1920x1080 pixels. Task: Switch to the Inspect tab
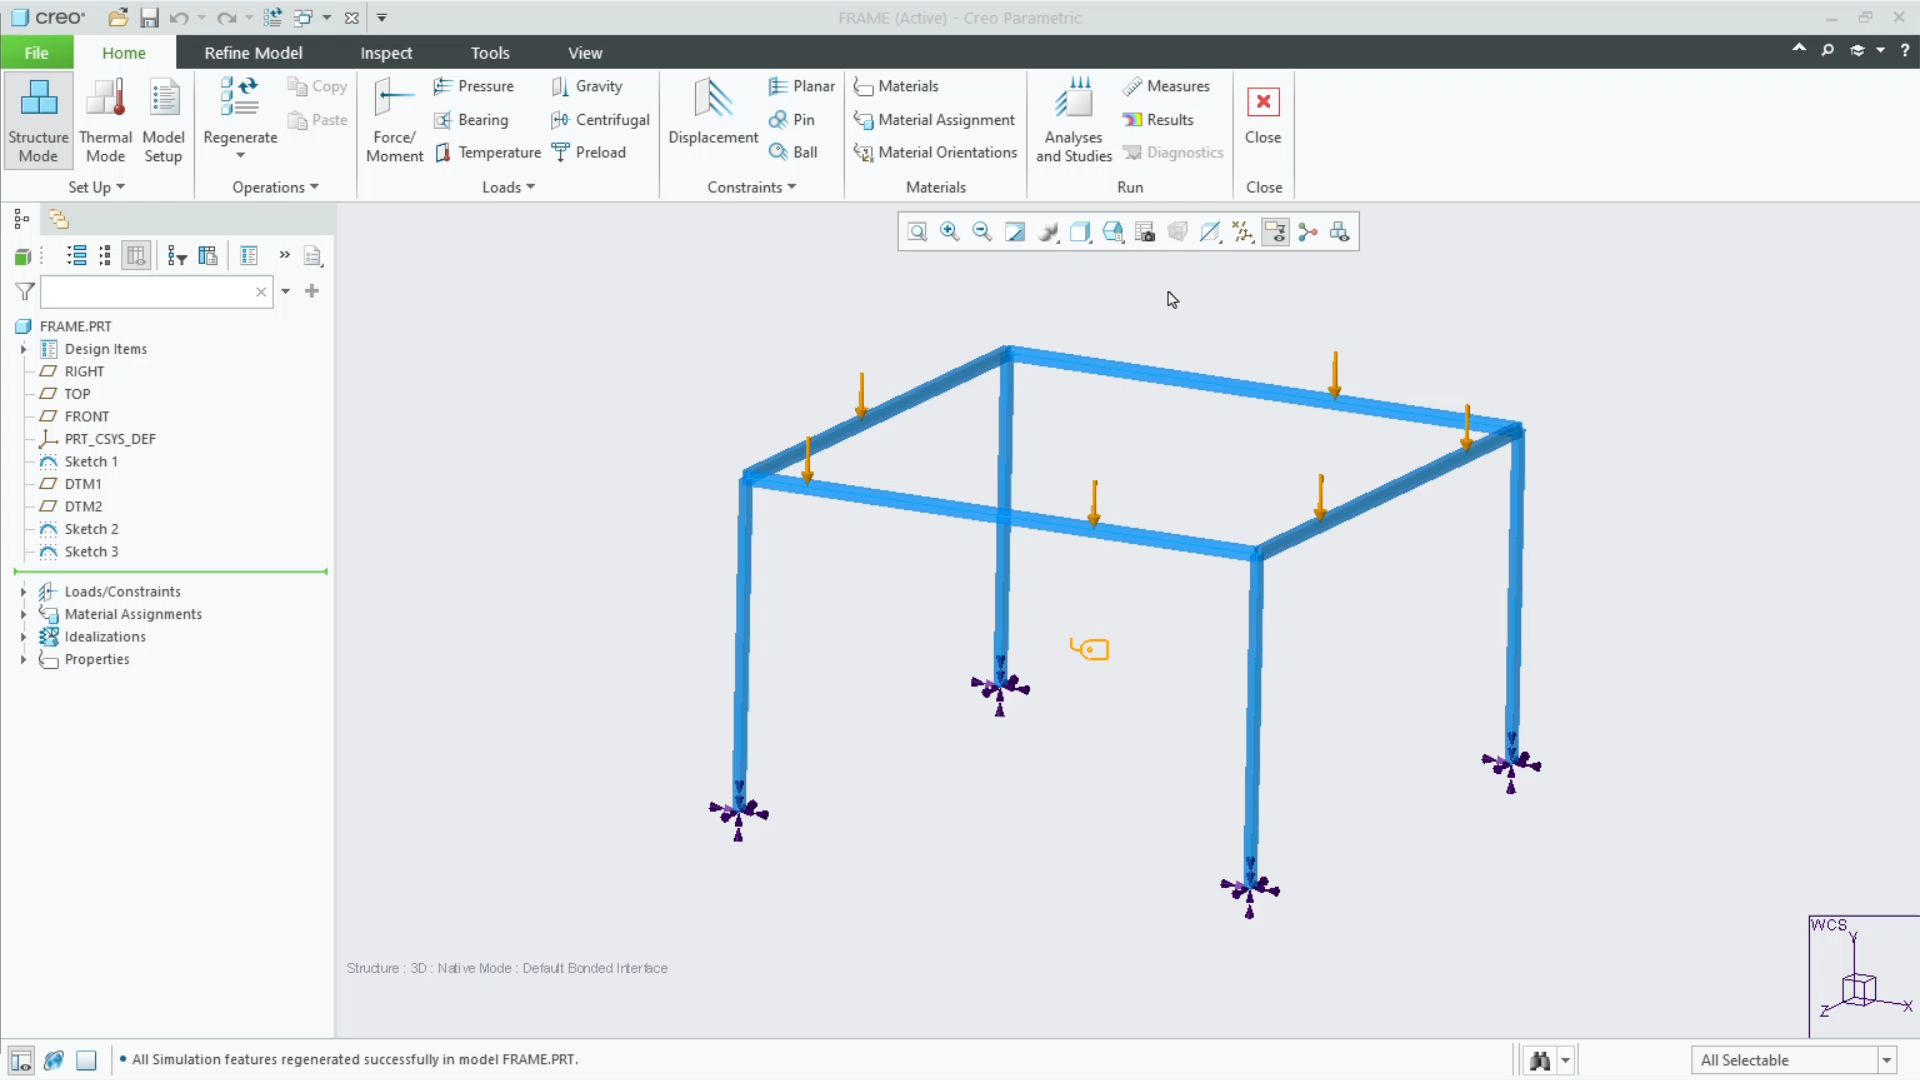[x=386, y=53]
